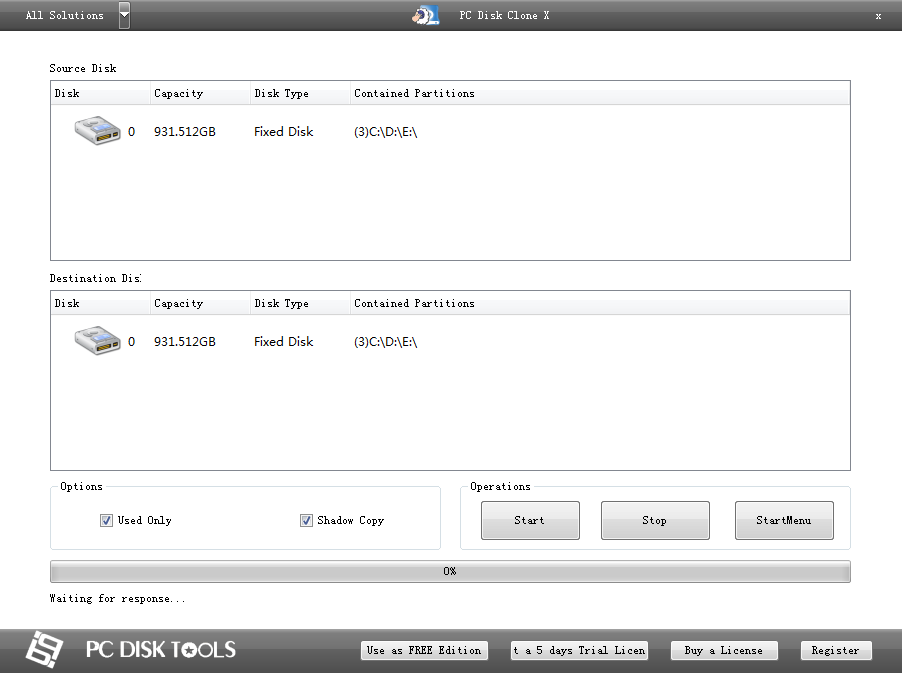Click destination Contained Partitions column header
This screenshot has width=902, height=673.
[599, 303]
